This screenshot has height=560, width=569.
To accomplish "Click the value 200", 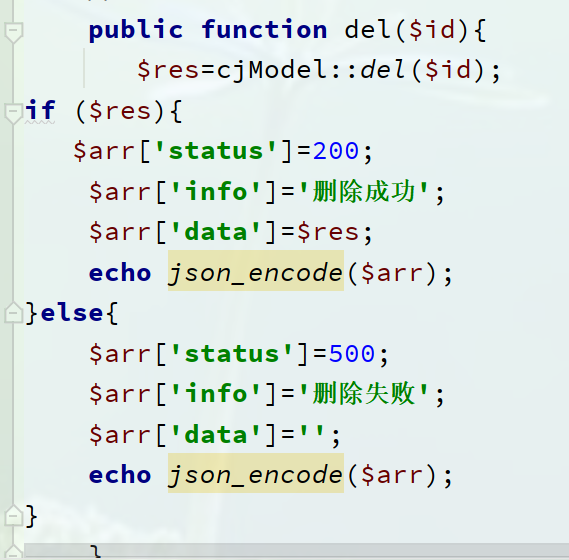I will coord(336,151).
